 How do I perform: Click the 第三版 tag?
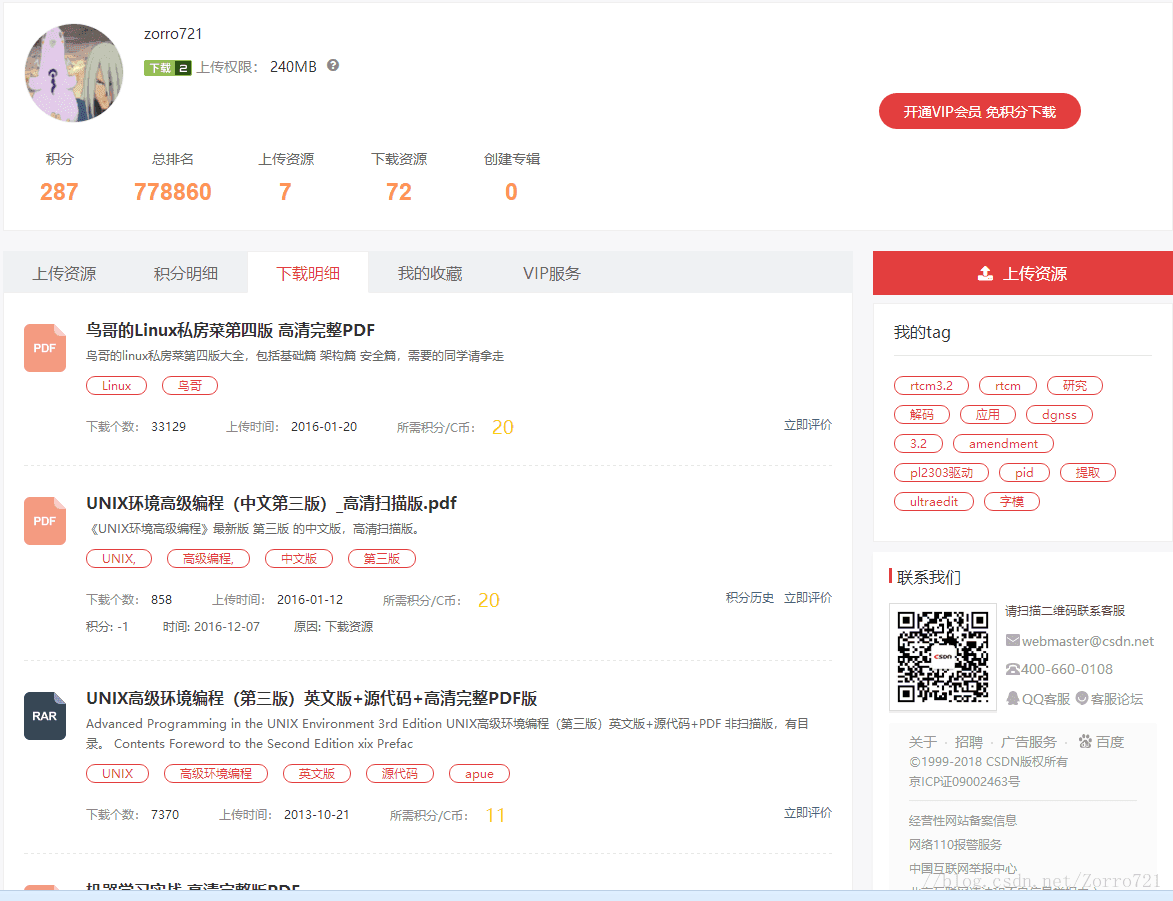382,558
